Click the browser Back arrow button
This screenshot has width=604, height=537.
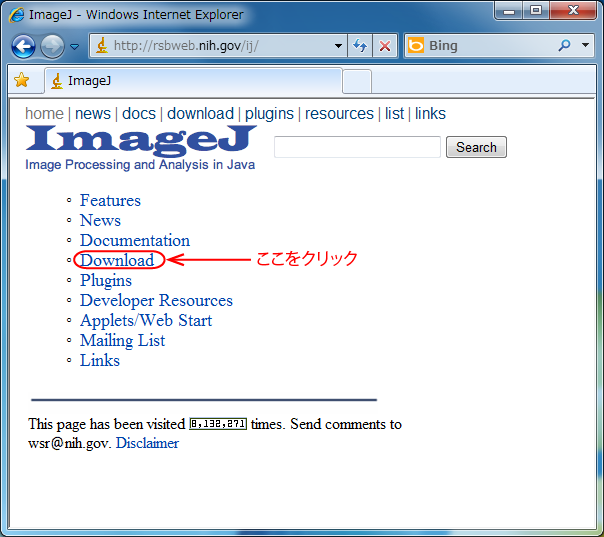pos(23,47)
